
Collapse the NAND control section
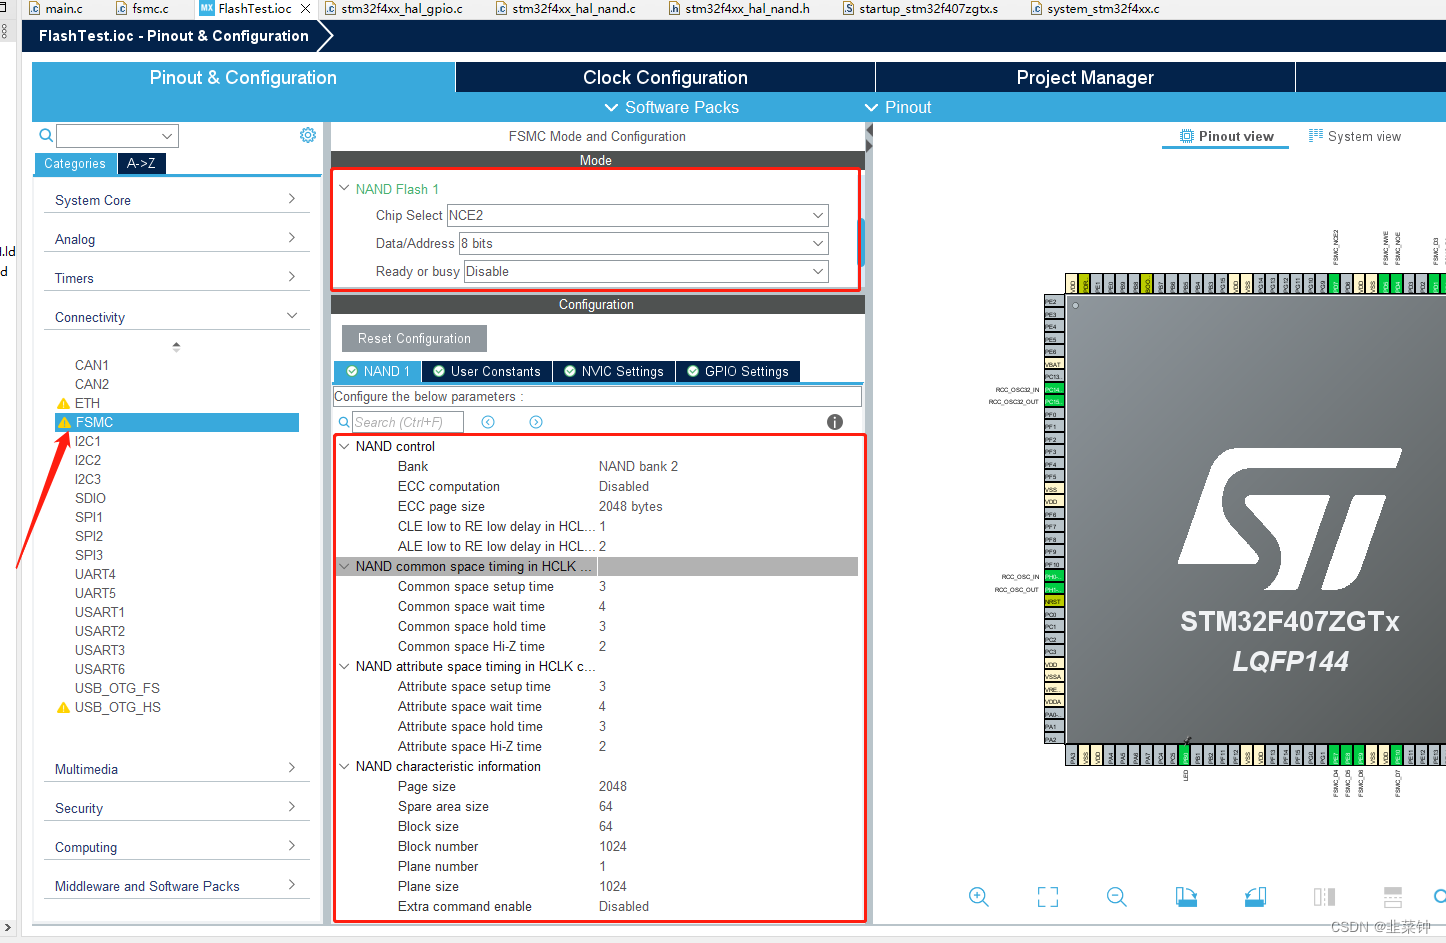[344, 446]
